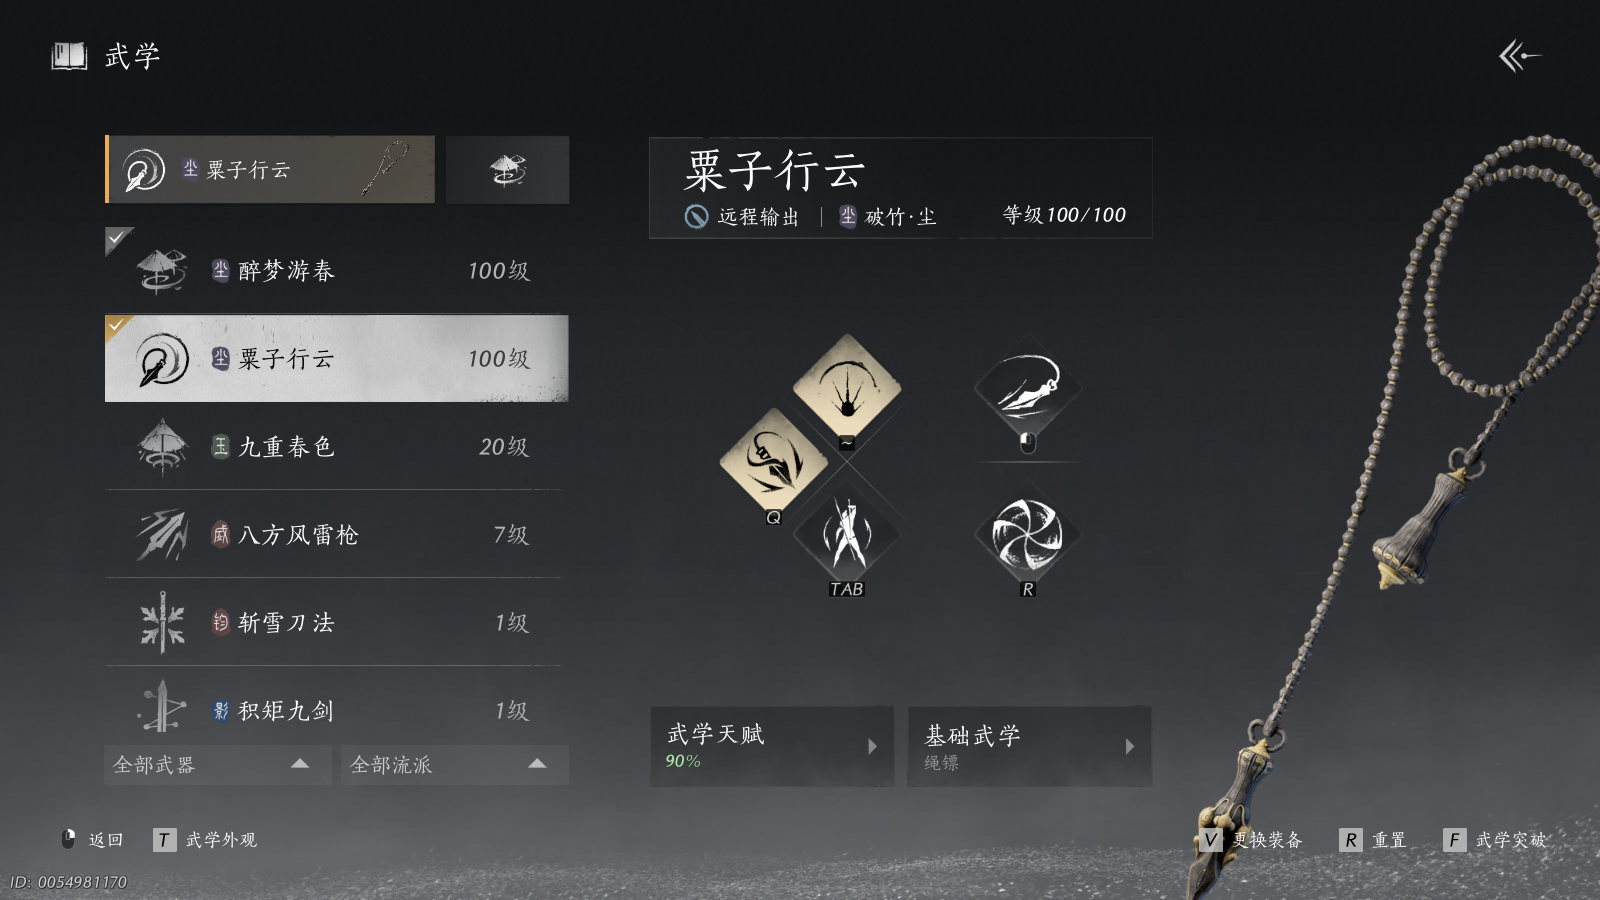Click the Q-key skill diamond icon
The image size is (1600, 900).
click(774, 462)
